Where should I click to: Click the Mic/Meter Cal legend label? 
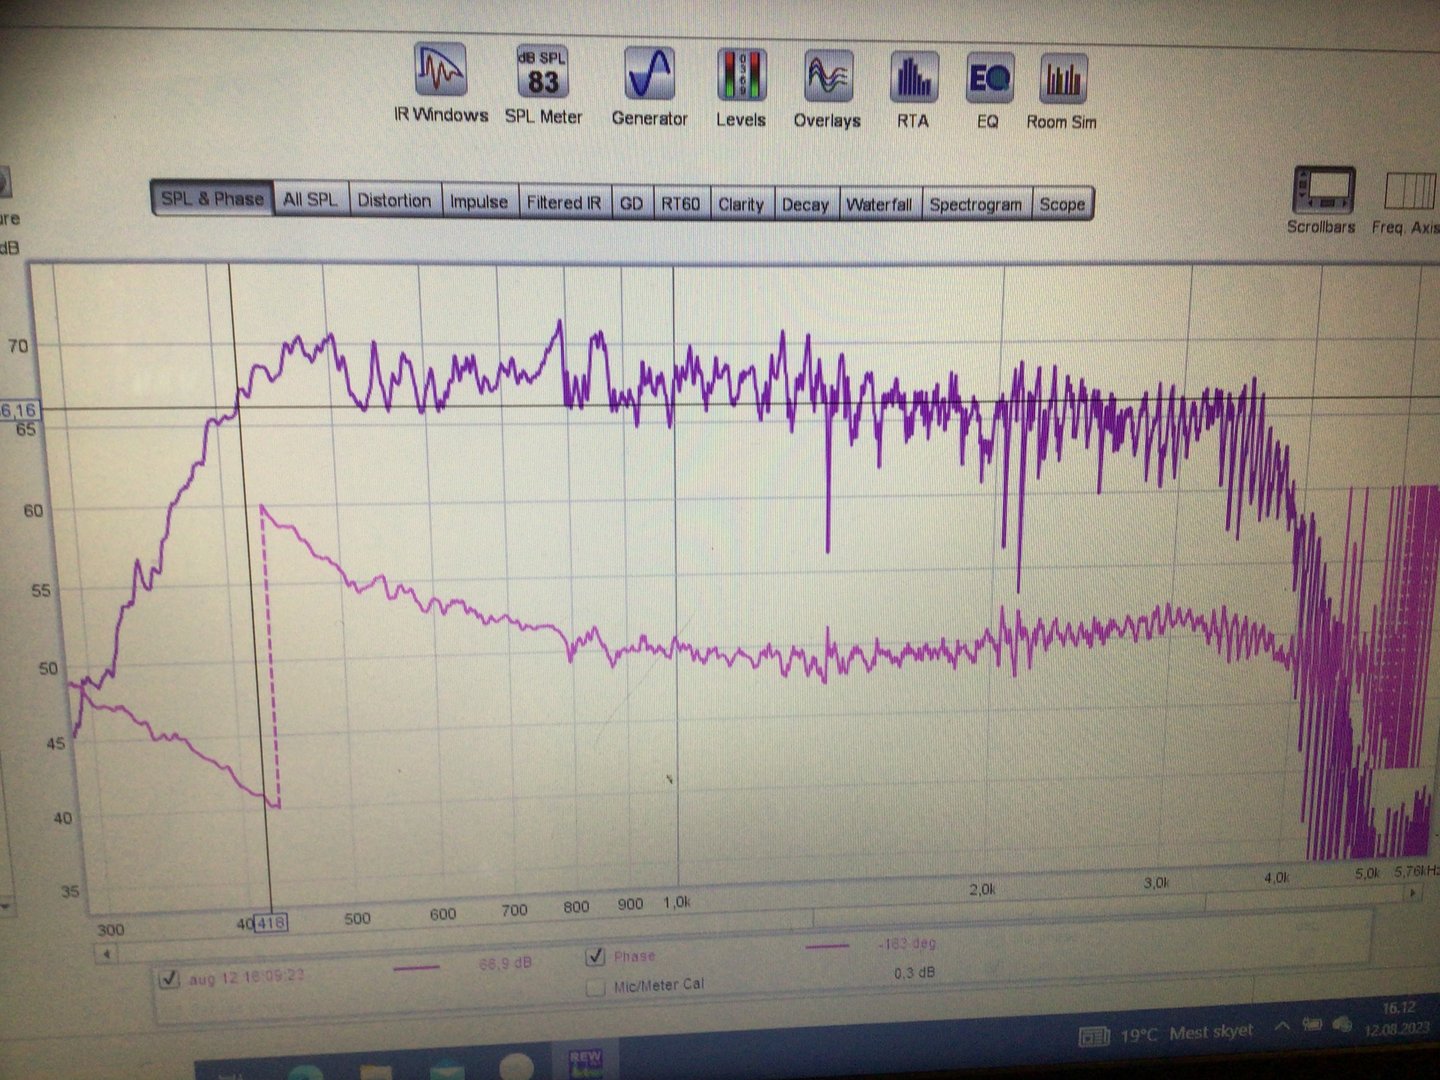click(659, 986)
